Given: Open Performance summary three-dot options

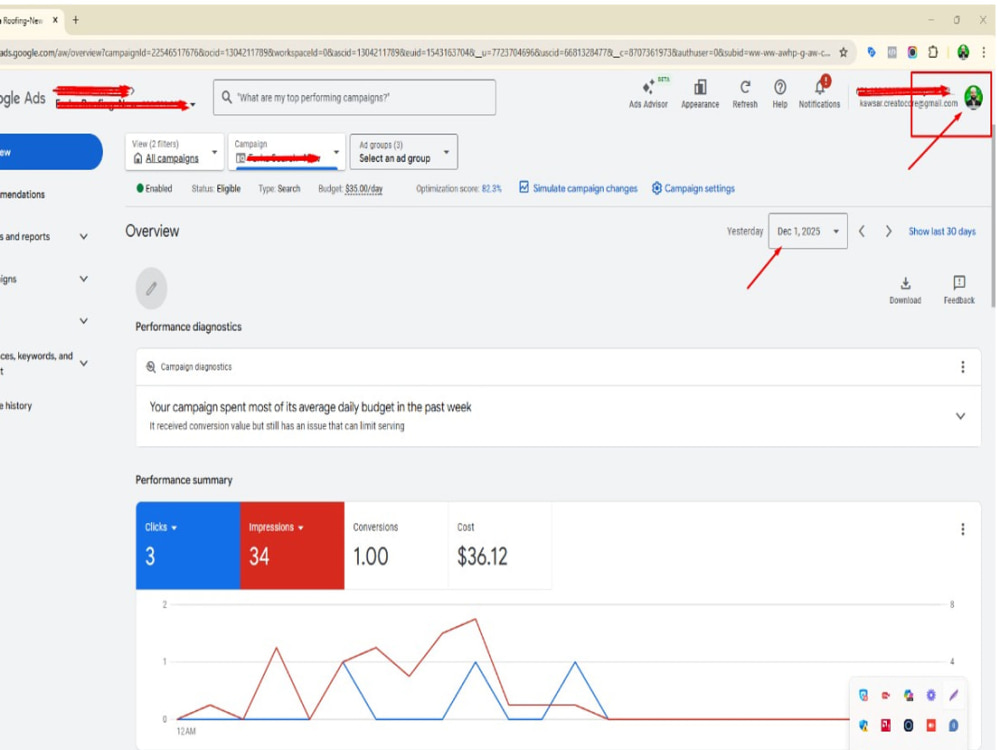Looking at the screenshot, I should click(x=962, y=529).
